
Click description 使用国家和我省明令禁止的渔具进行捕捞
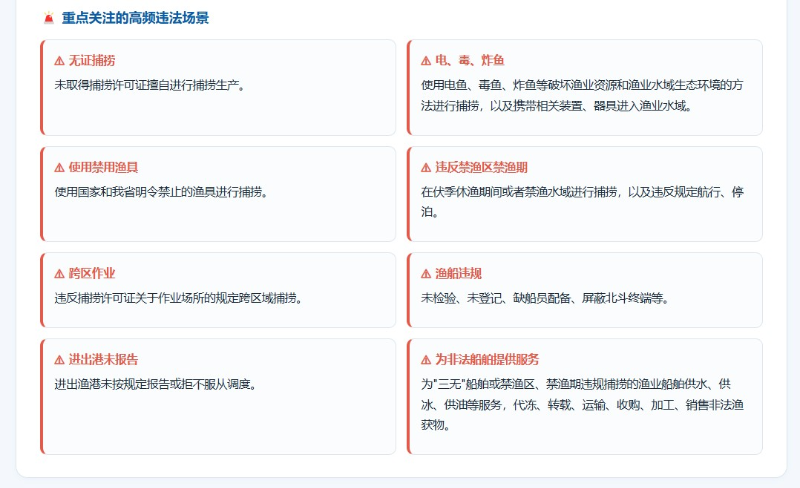click(161, 192)
